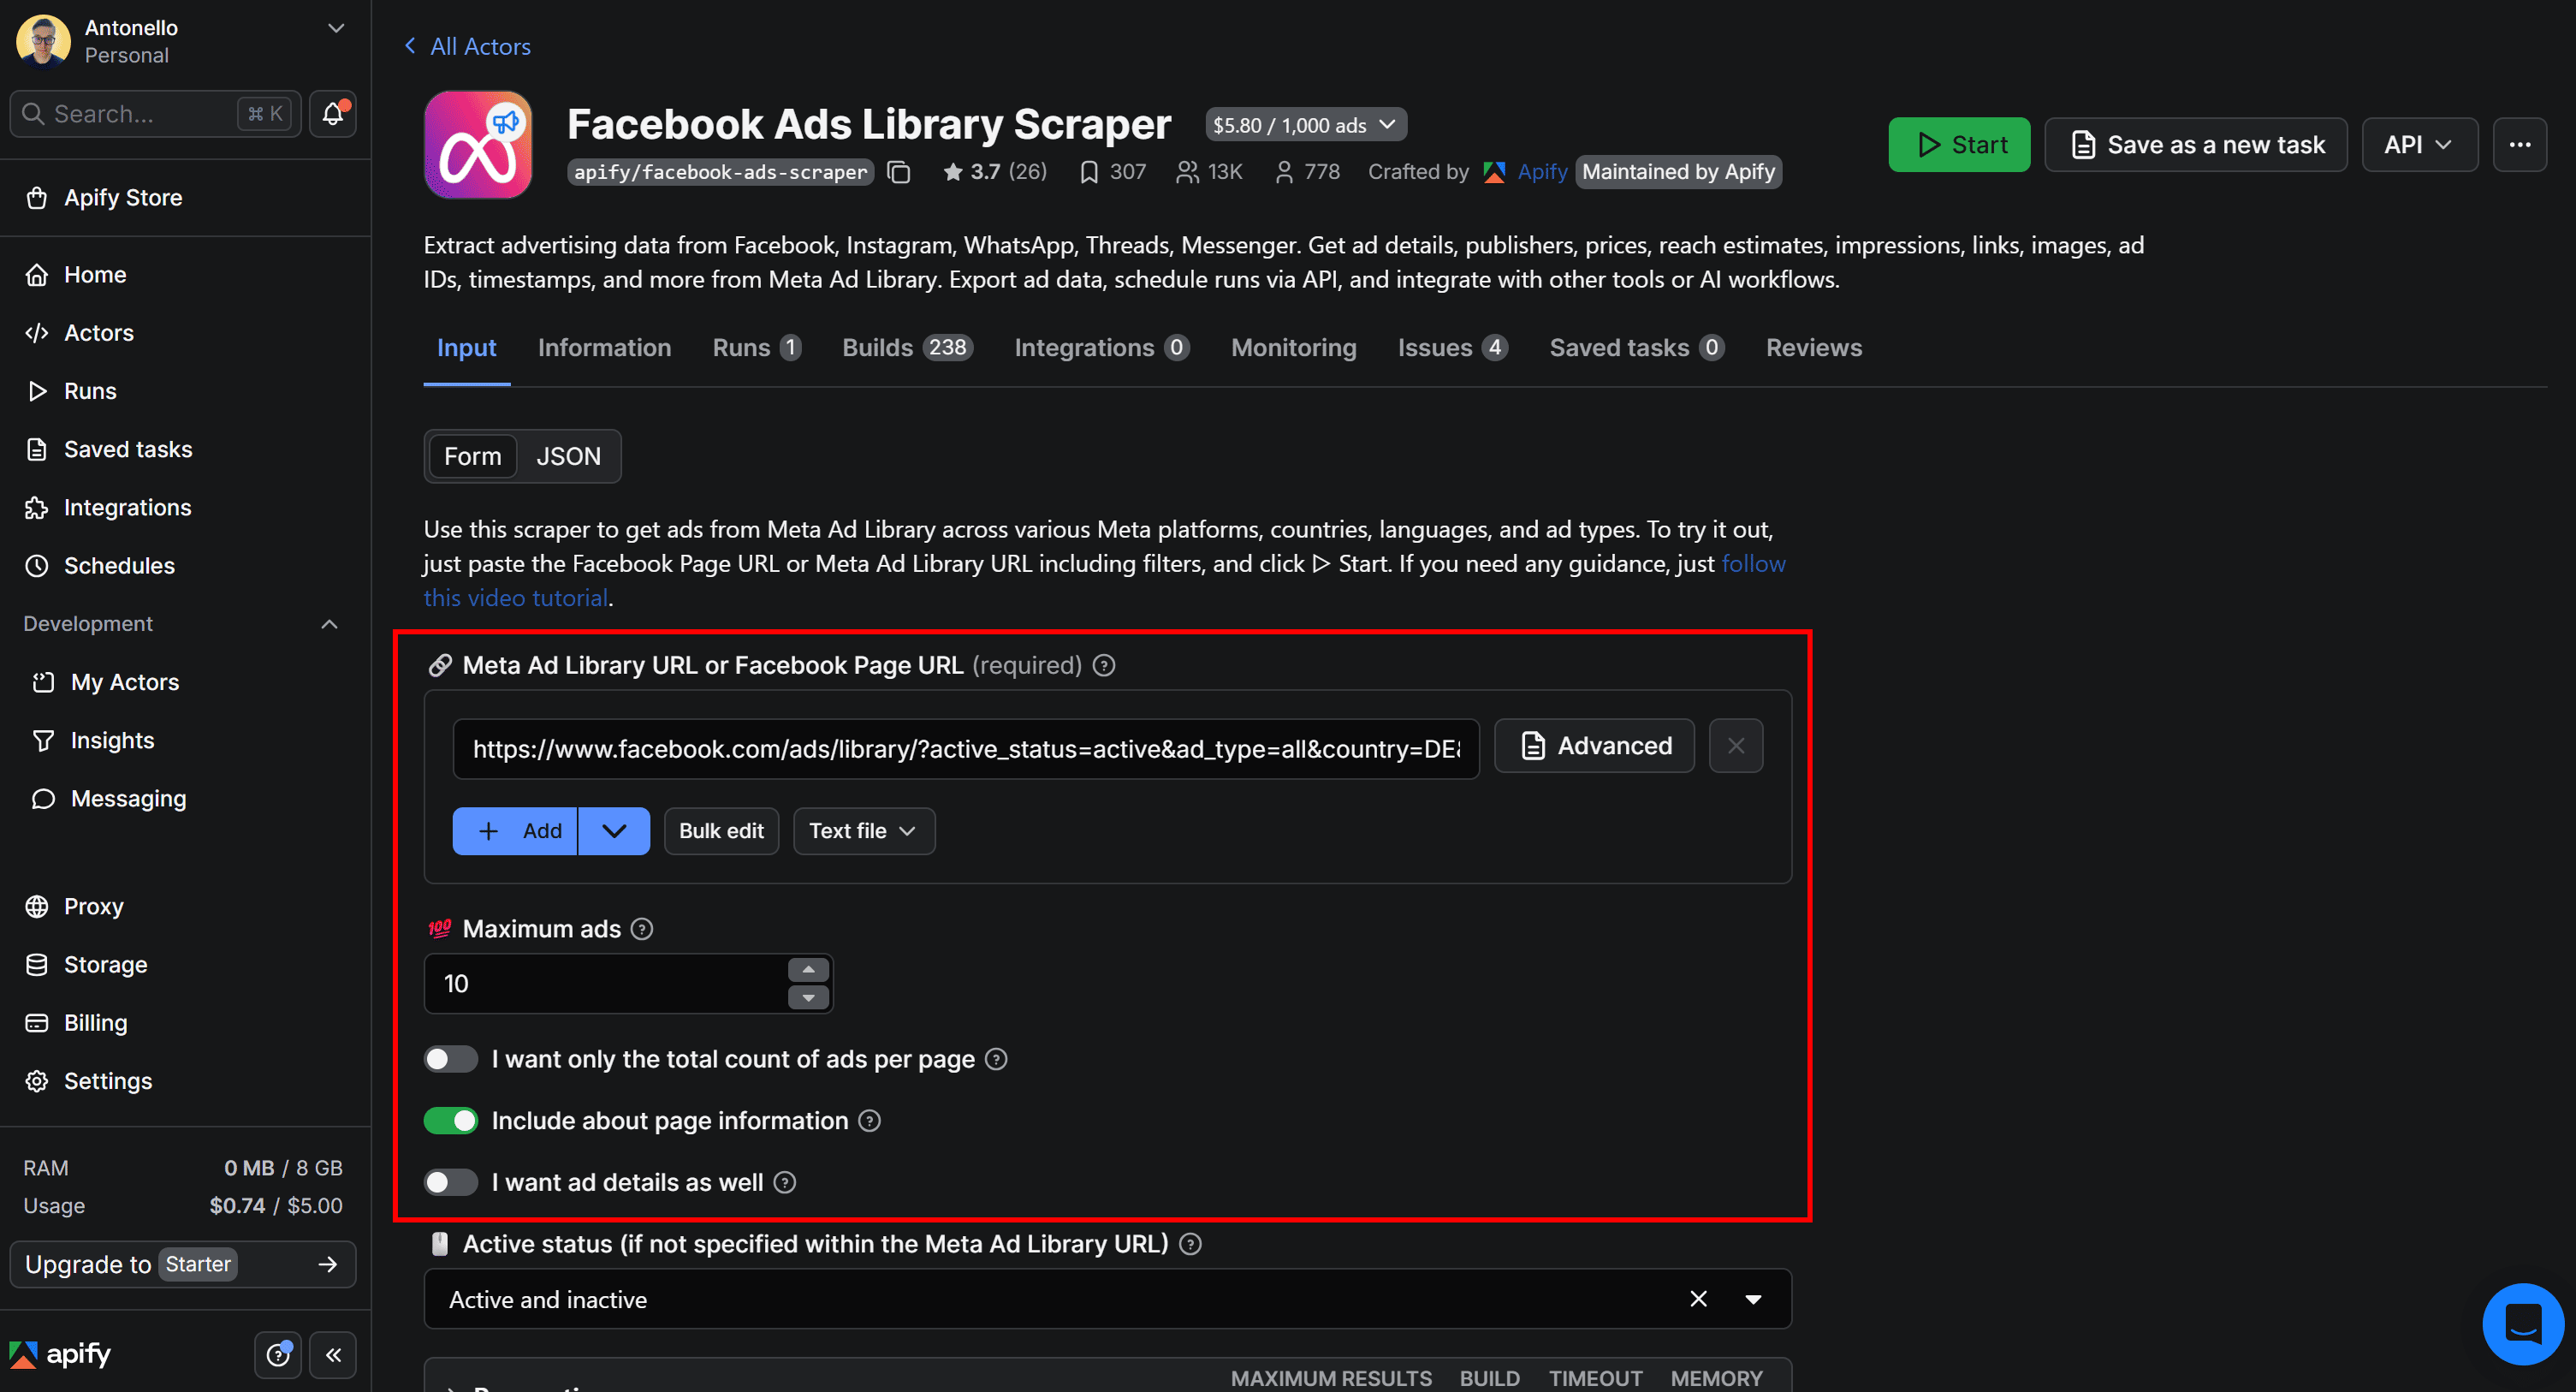Viewport: 2576px width, 1392px height.
Task: Start the Facebook Ads Library Scraper run
Action: 1958,144
